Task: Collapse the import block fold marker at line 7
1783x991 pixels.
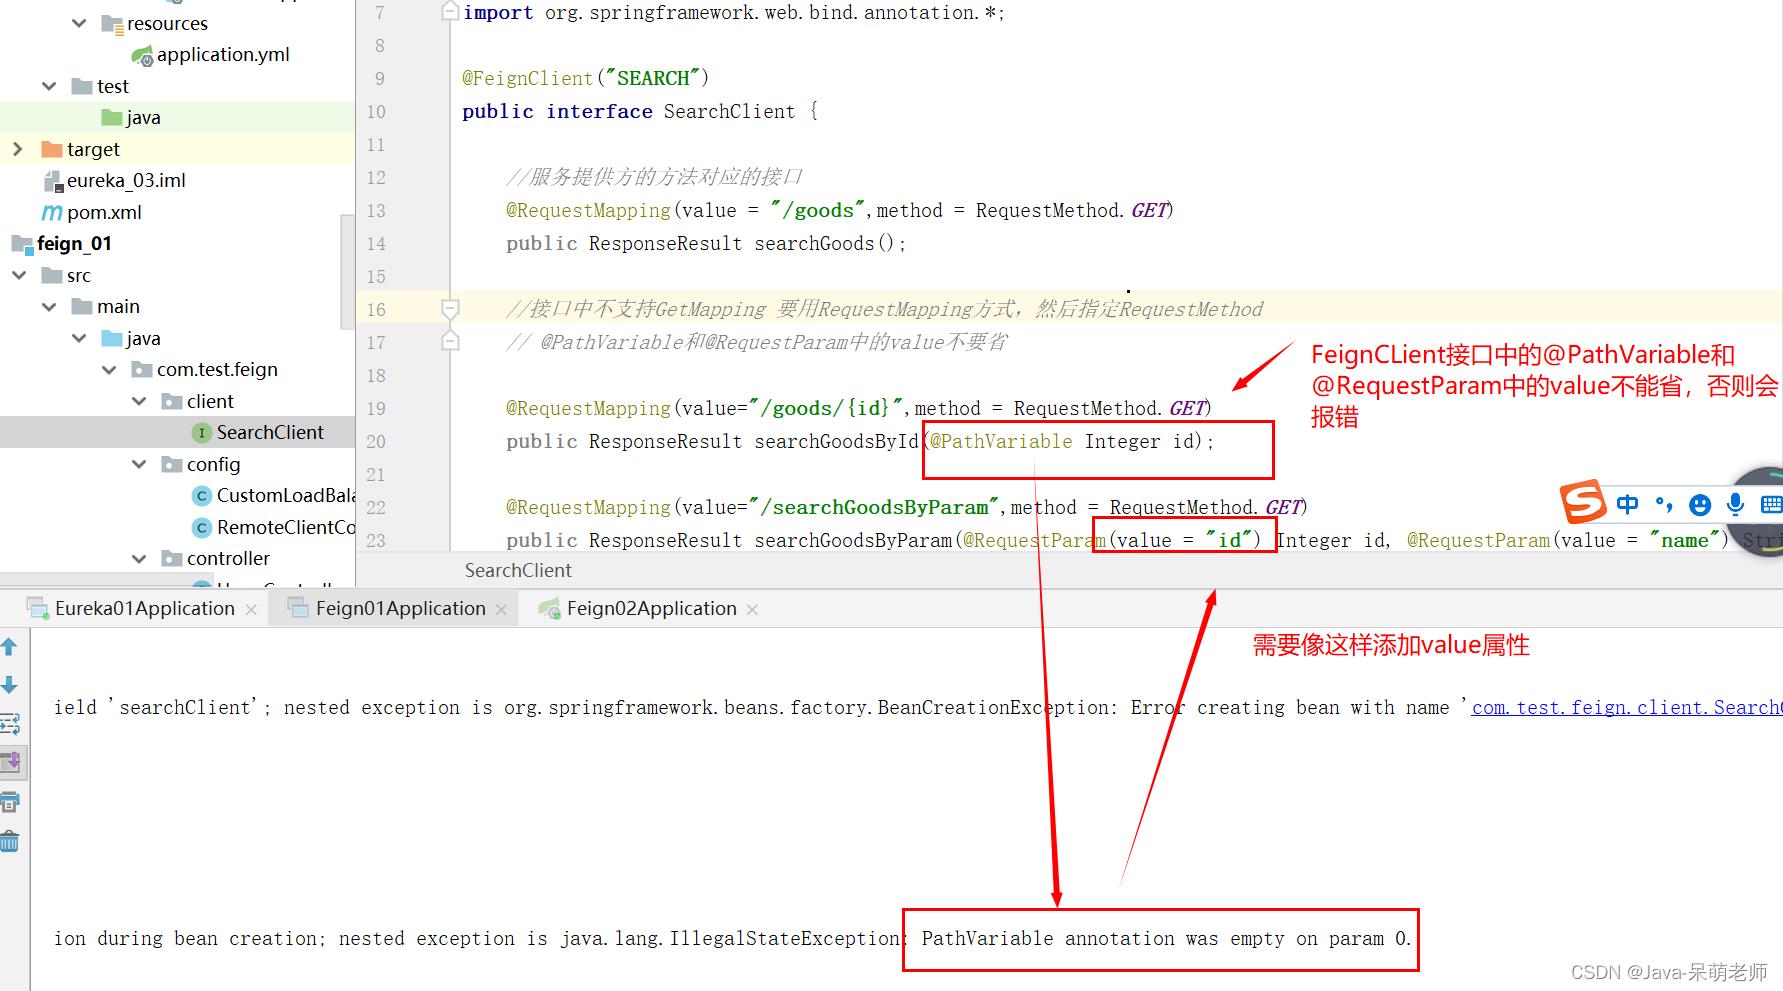Action: (450, 11)
